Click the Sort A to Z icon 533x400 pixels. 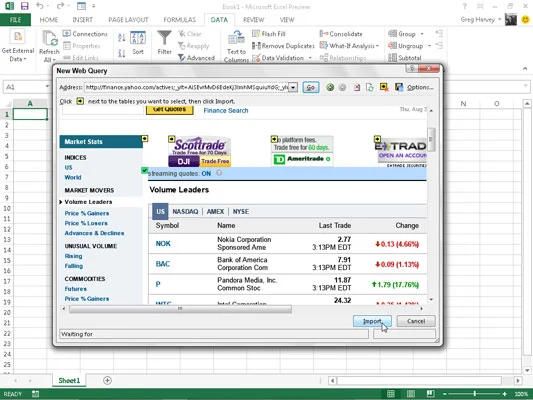[121, 38]
